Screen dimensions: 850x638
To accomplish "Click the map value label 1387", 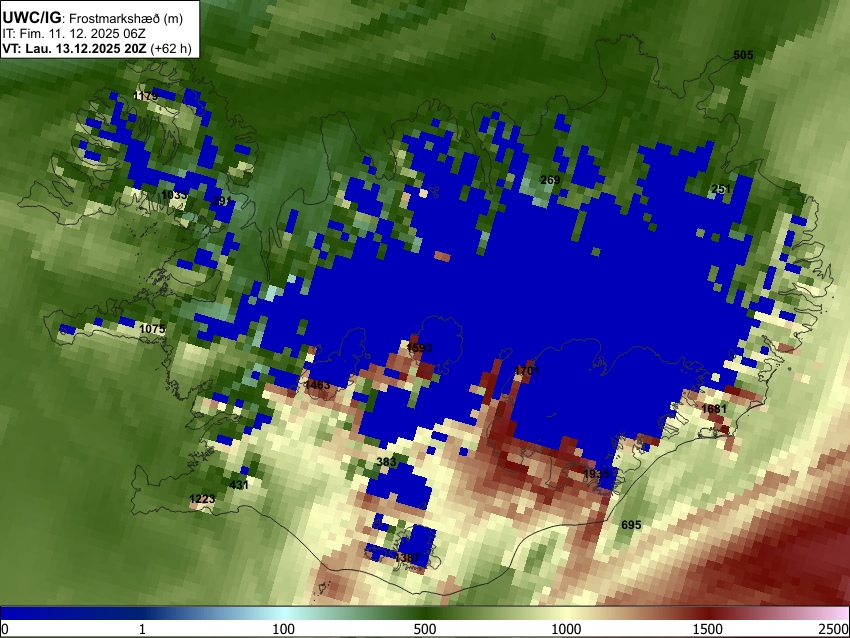I will (x=408, y=558).
